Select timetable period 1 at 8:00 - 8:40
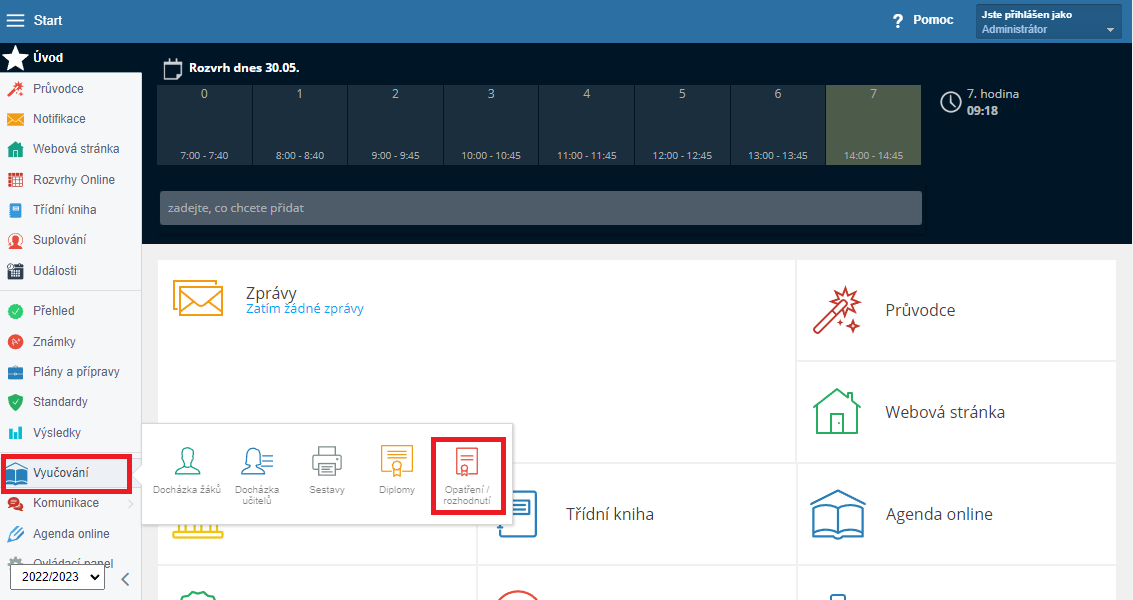The width and height of the screenshot is (1133, 600). pyautogui.click(x=300, y=125)
